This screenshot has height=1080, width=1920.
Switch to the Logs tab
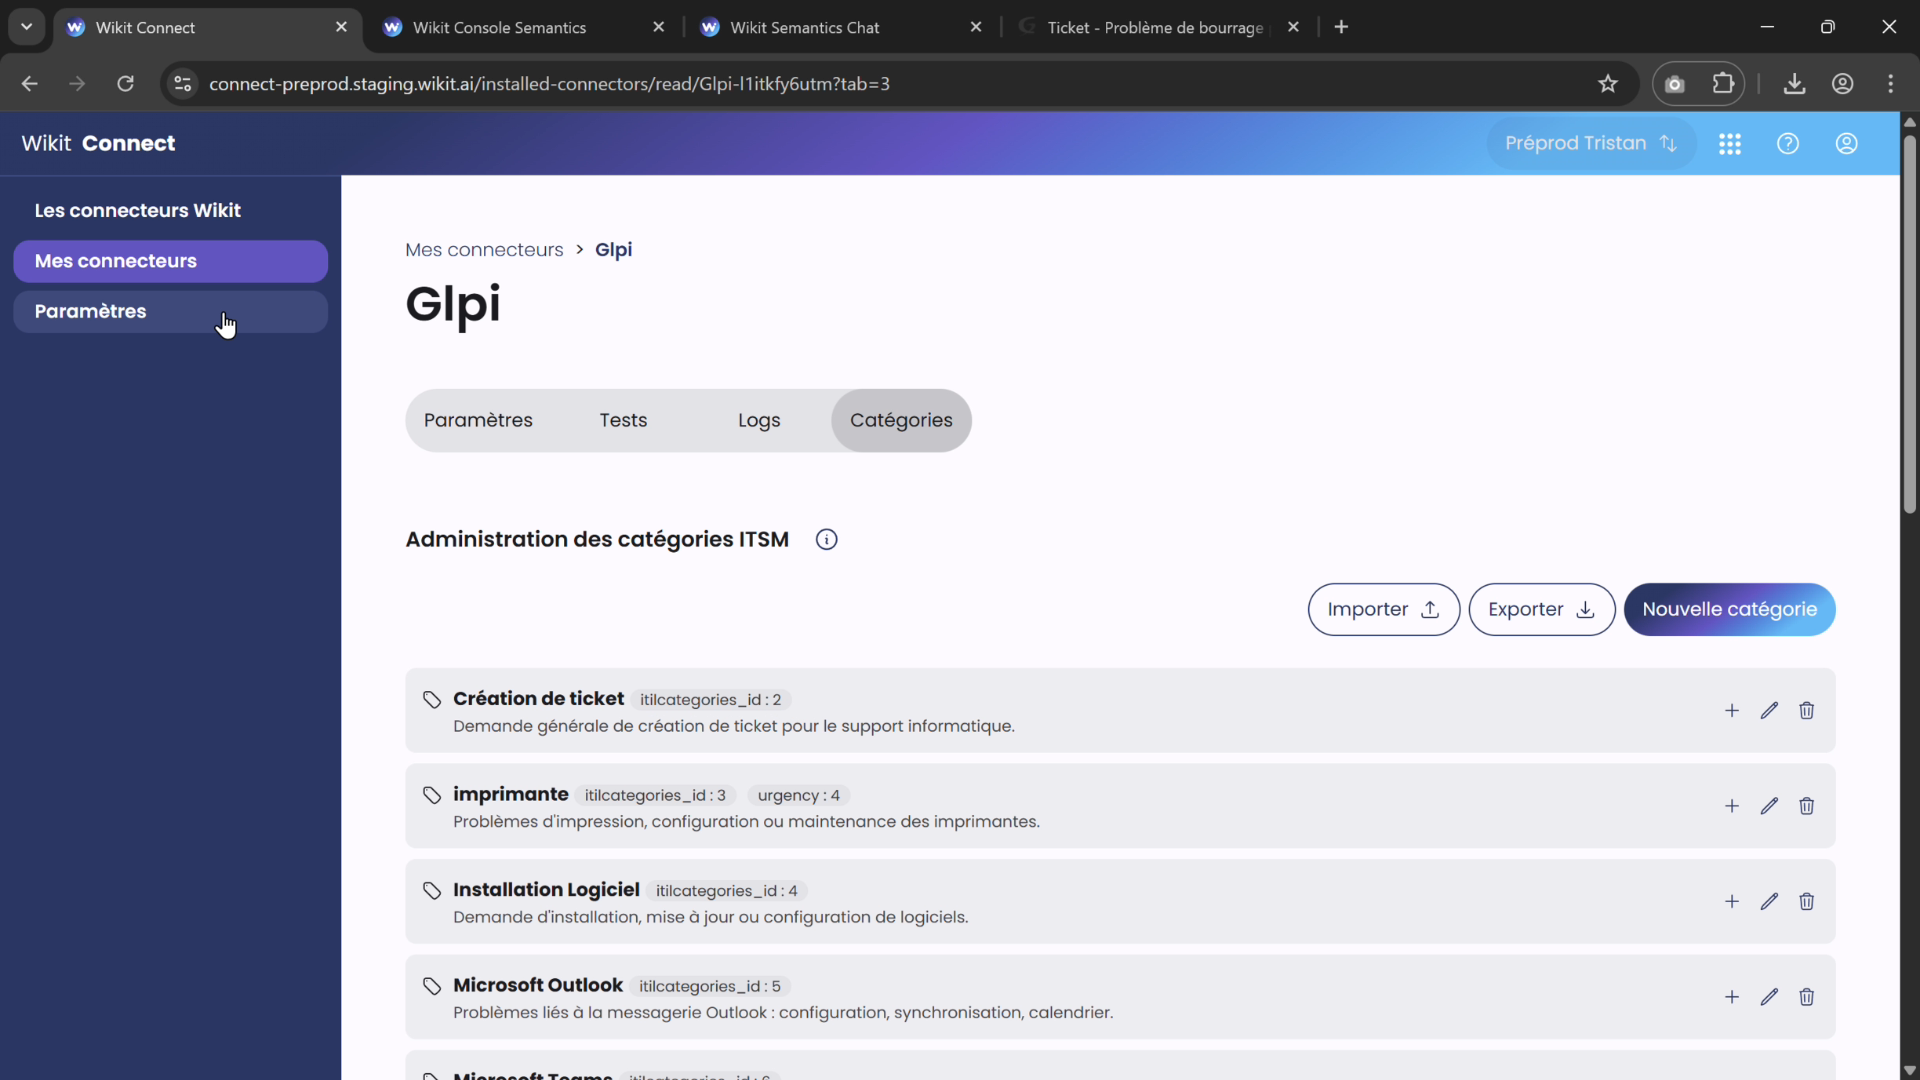click(x=758, y=420)
